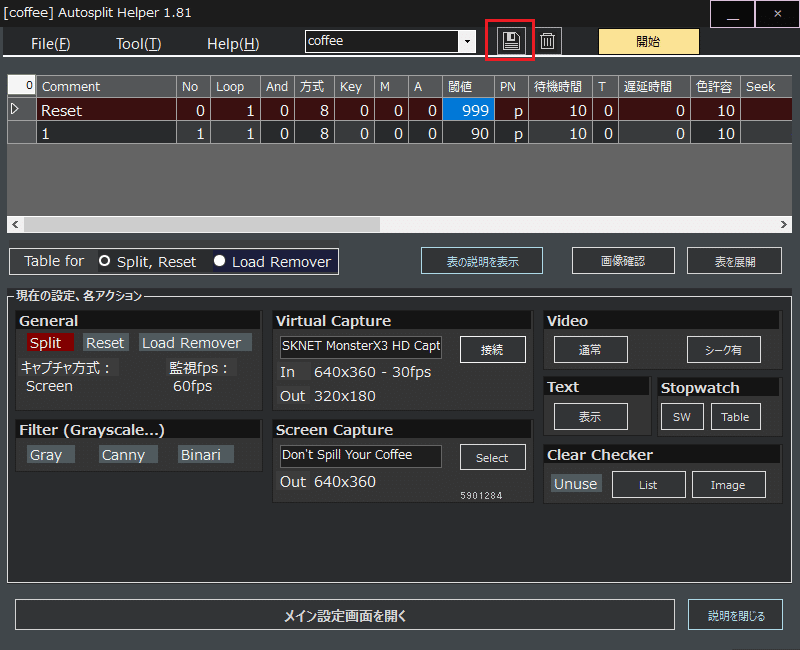Click the 通常 video button
The image size is (800, 650).
[591, 349]
